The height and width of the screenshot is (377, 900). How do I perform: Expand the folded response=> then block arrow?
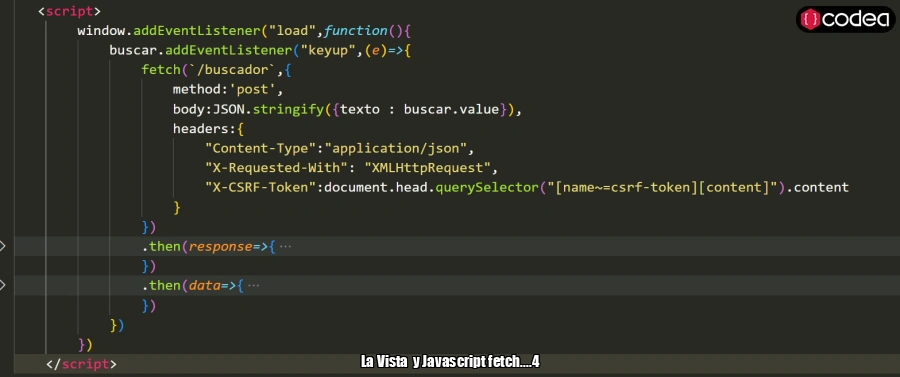point(3,247)
